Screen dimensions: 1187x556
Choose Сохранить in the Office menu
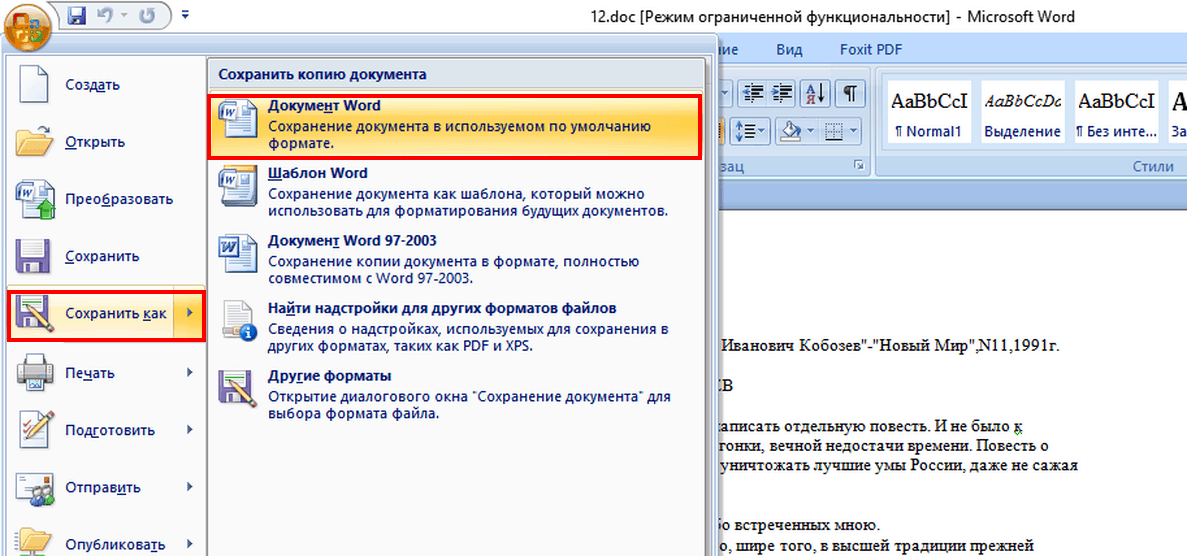point(105,256)
